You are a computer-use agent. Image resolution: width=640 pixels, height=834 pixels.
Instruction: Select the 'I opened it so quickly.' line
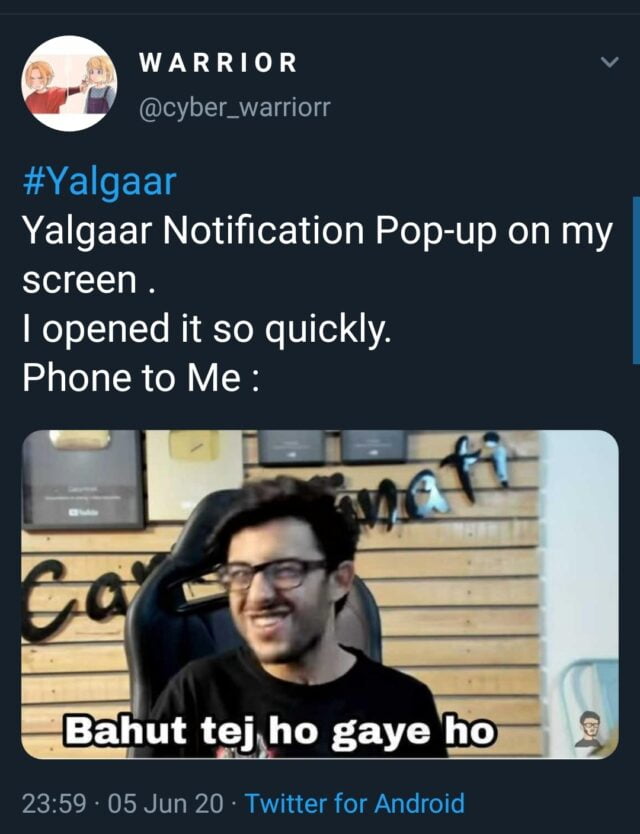tap(206, 329)
